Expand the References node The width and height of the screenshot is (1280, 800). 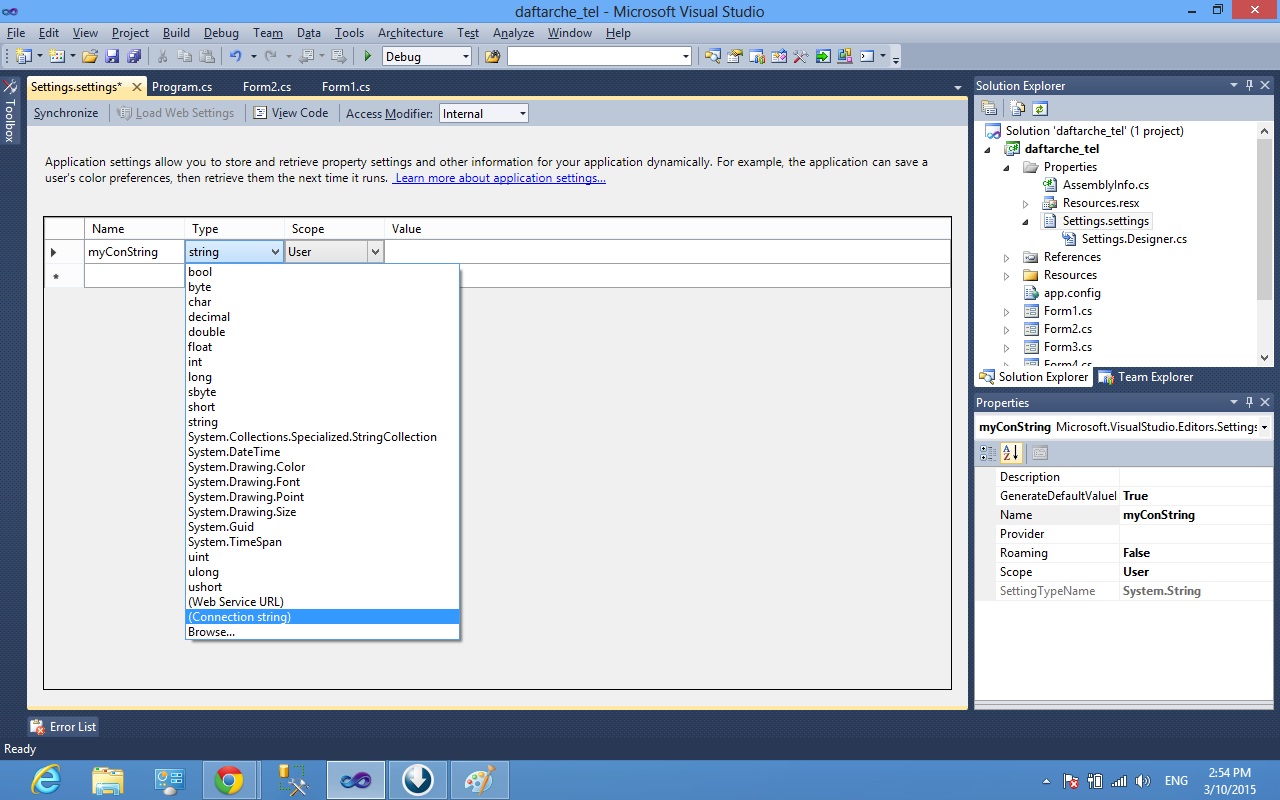1007,257
